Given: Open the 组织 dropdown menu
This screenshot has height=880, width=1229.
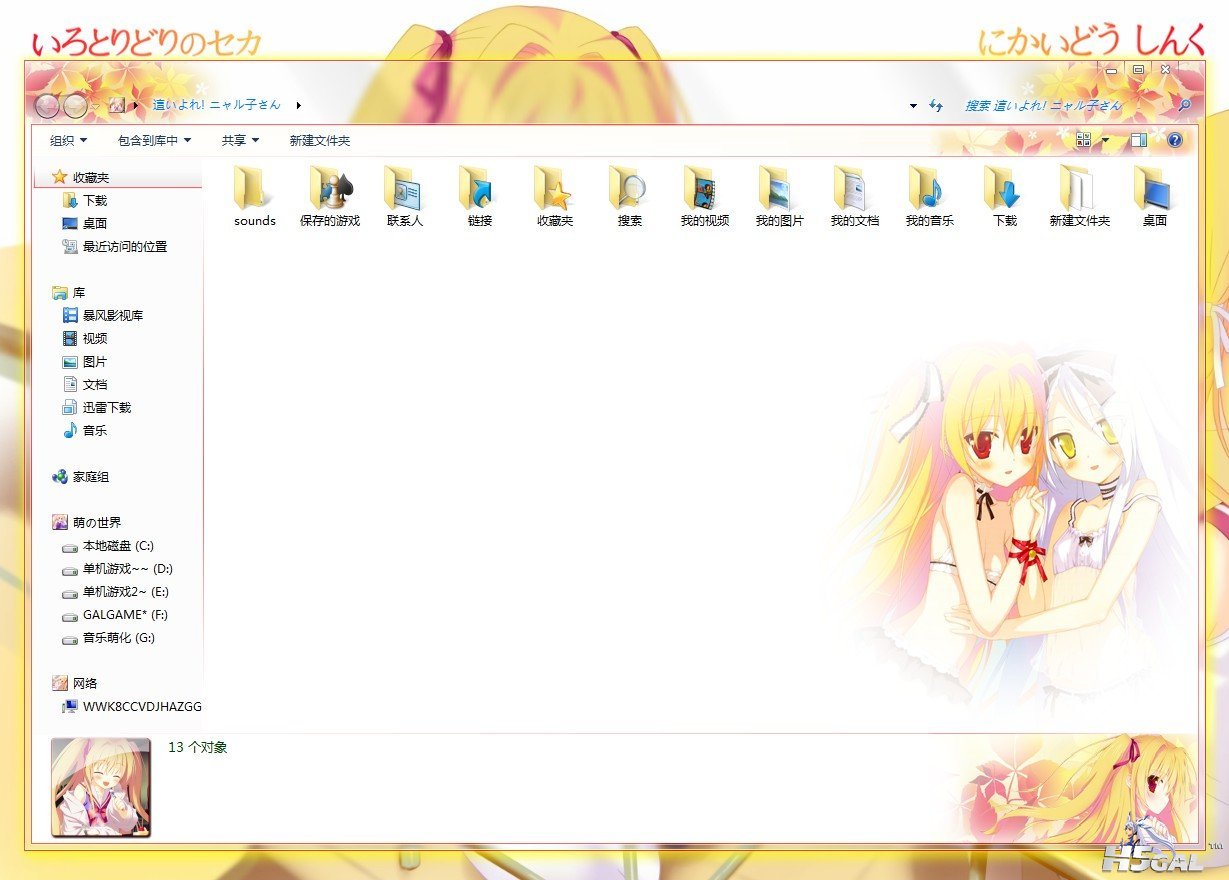Looking at the screenshot, I should pos(69,141).
